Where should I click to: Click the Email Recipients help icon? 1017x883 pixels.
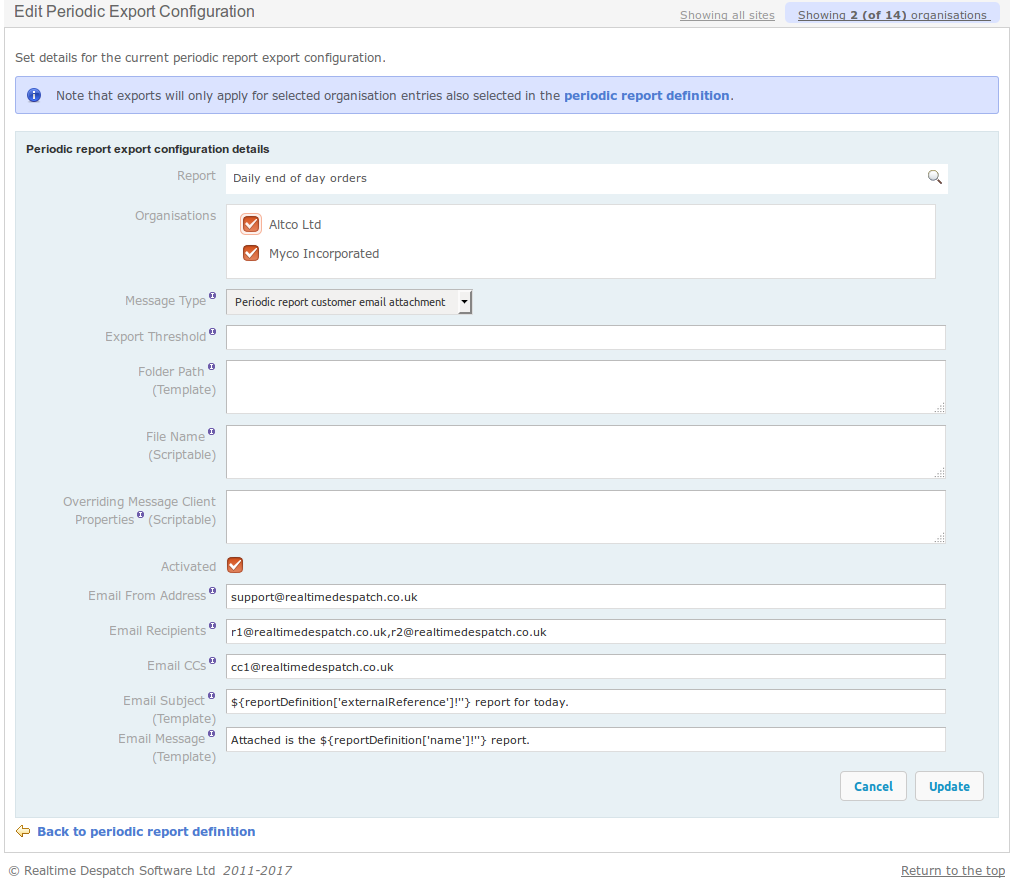[x=214, y=625]
